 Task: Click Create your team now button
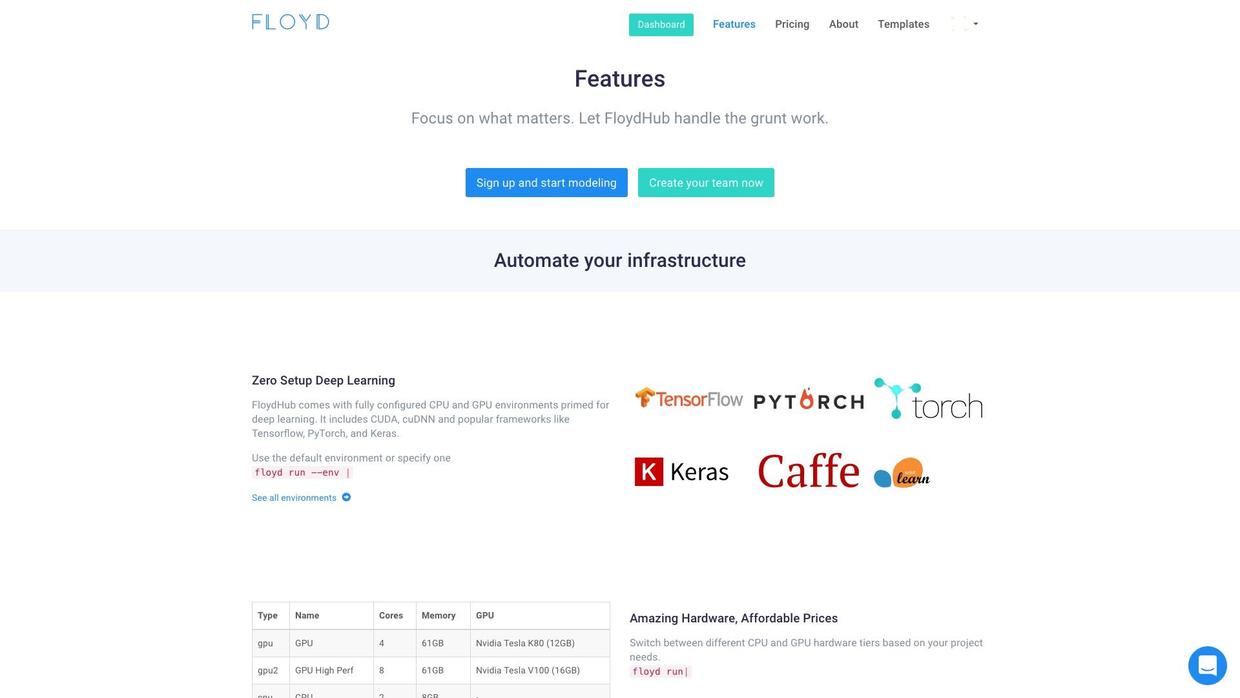pos(706,183)
